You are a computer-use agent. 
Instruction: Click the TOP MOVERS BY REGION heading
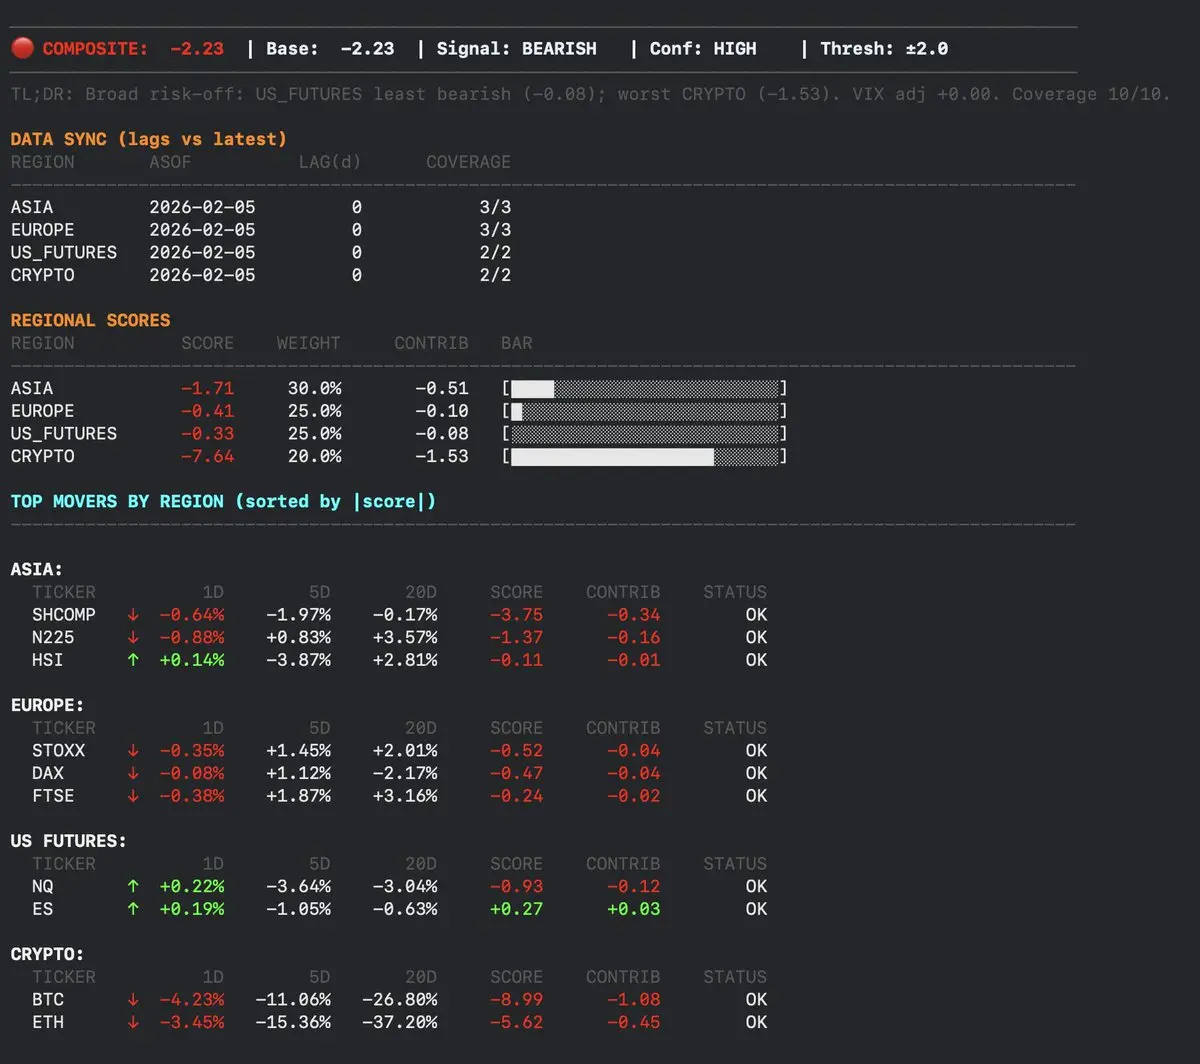click(223, 501)
